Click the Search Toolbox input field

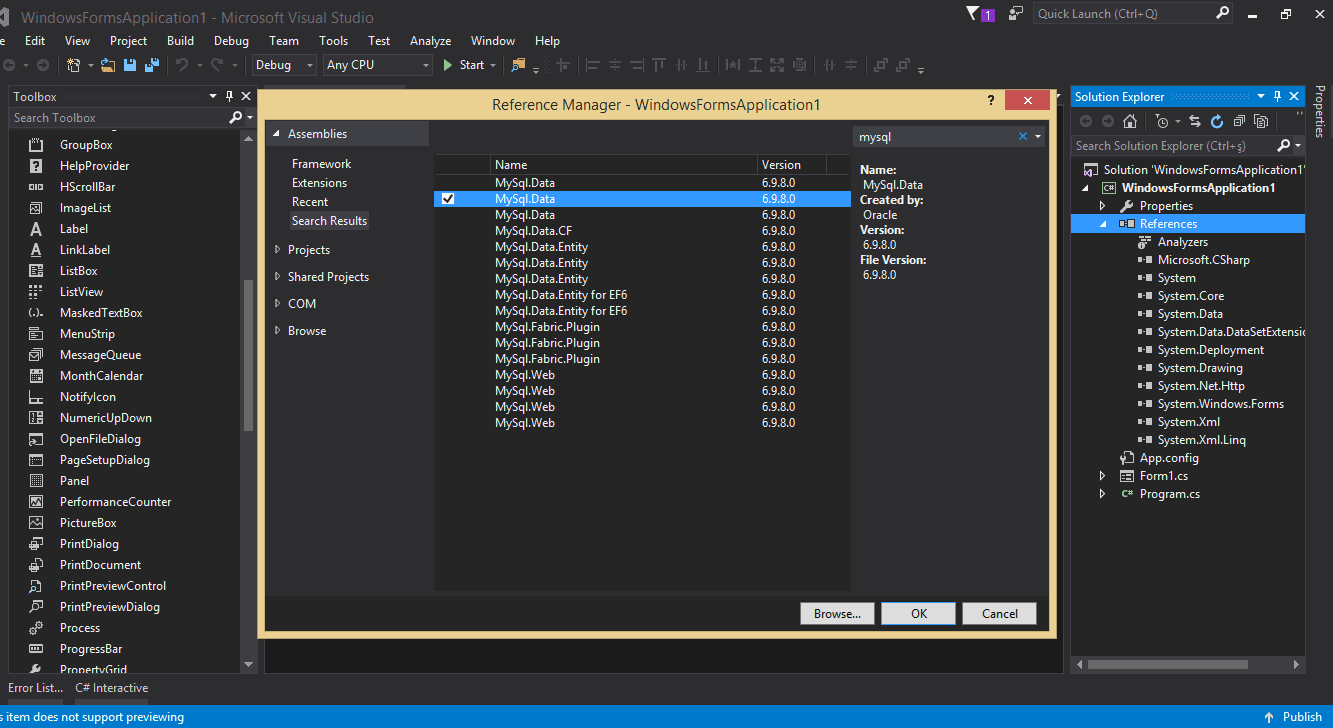click(x=120, y=118)
